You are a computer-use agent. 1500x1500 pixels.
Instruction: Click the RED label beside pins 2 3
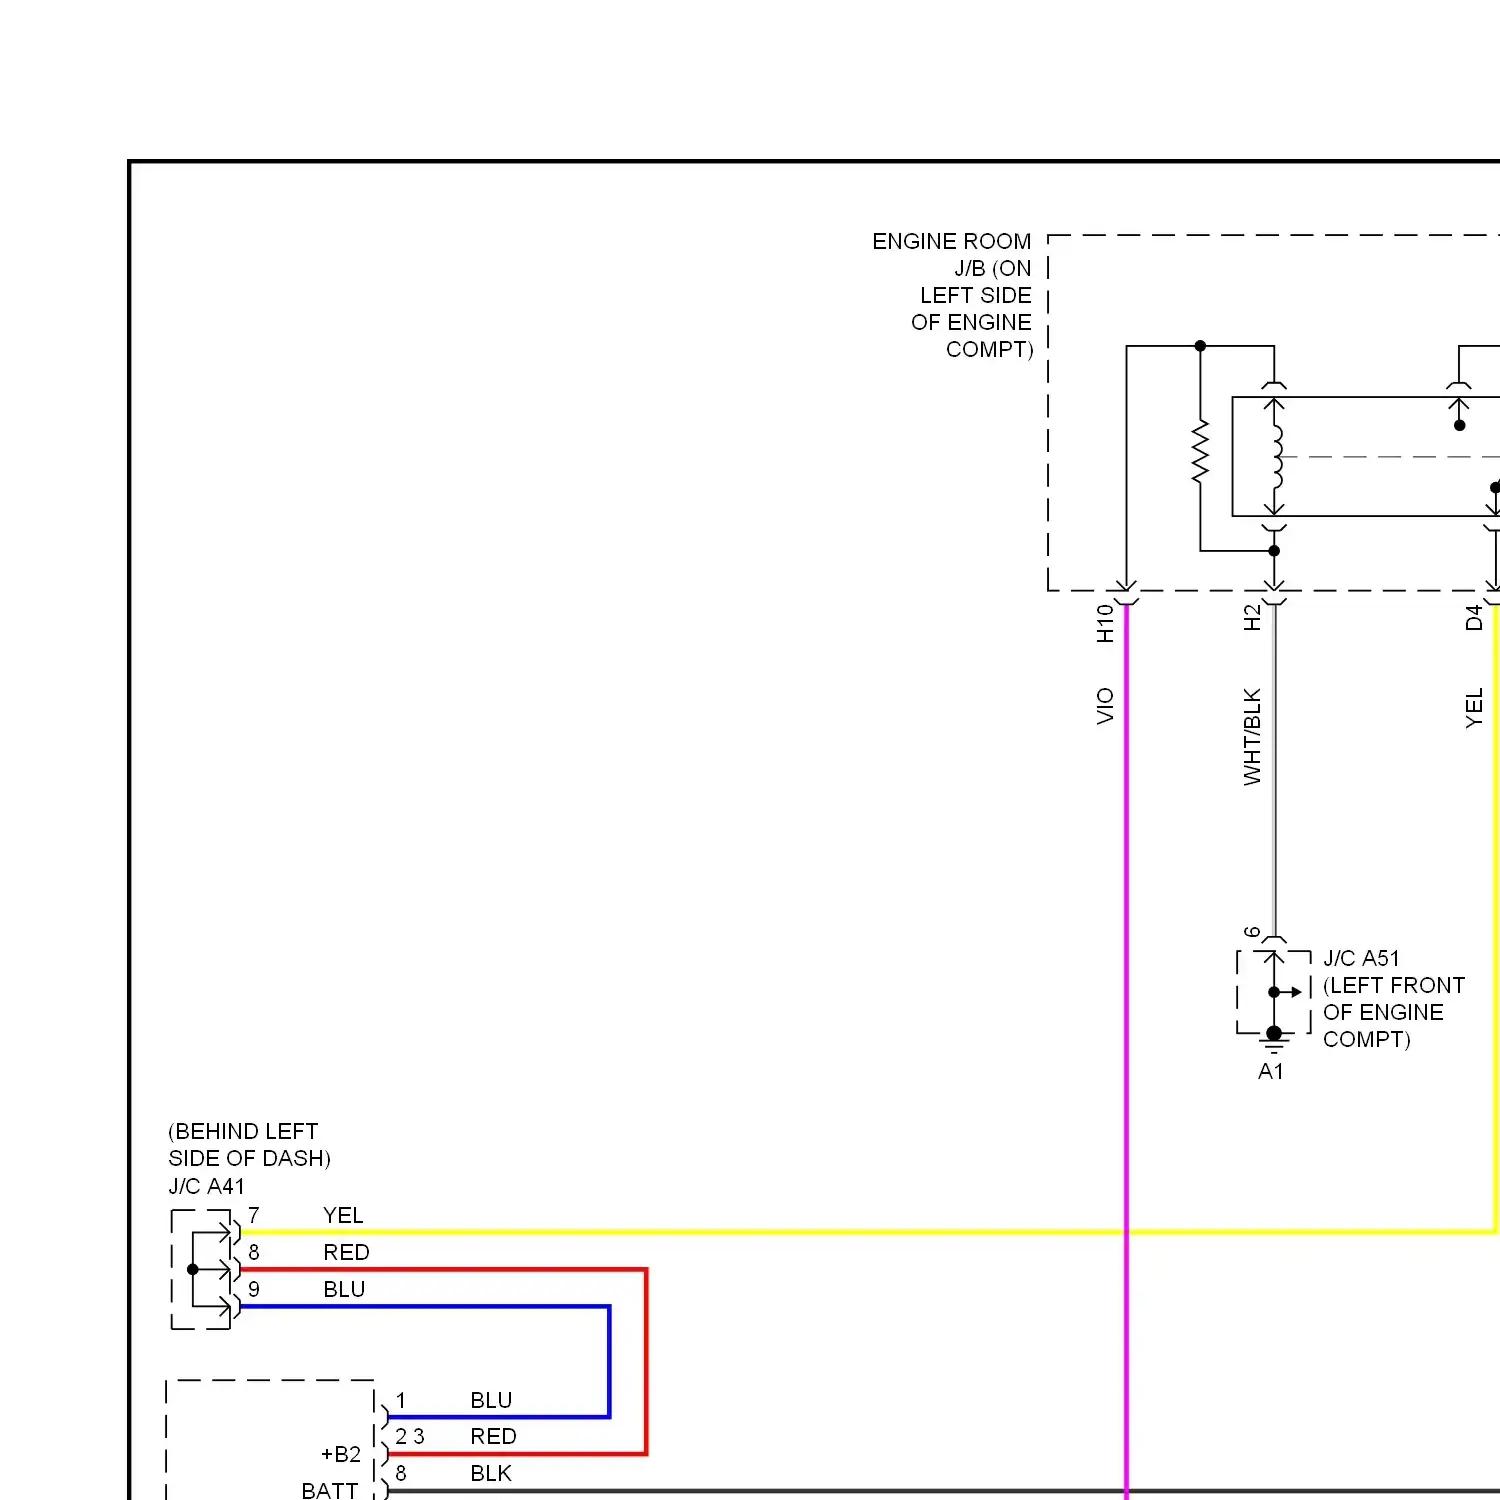pos(493,1437)
